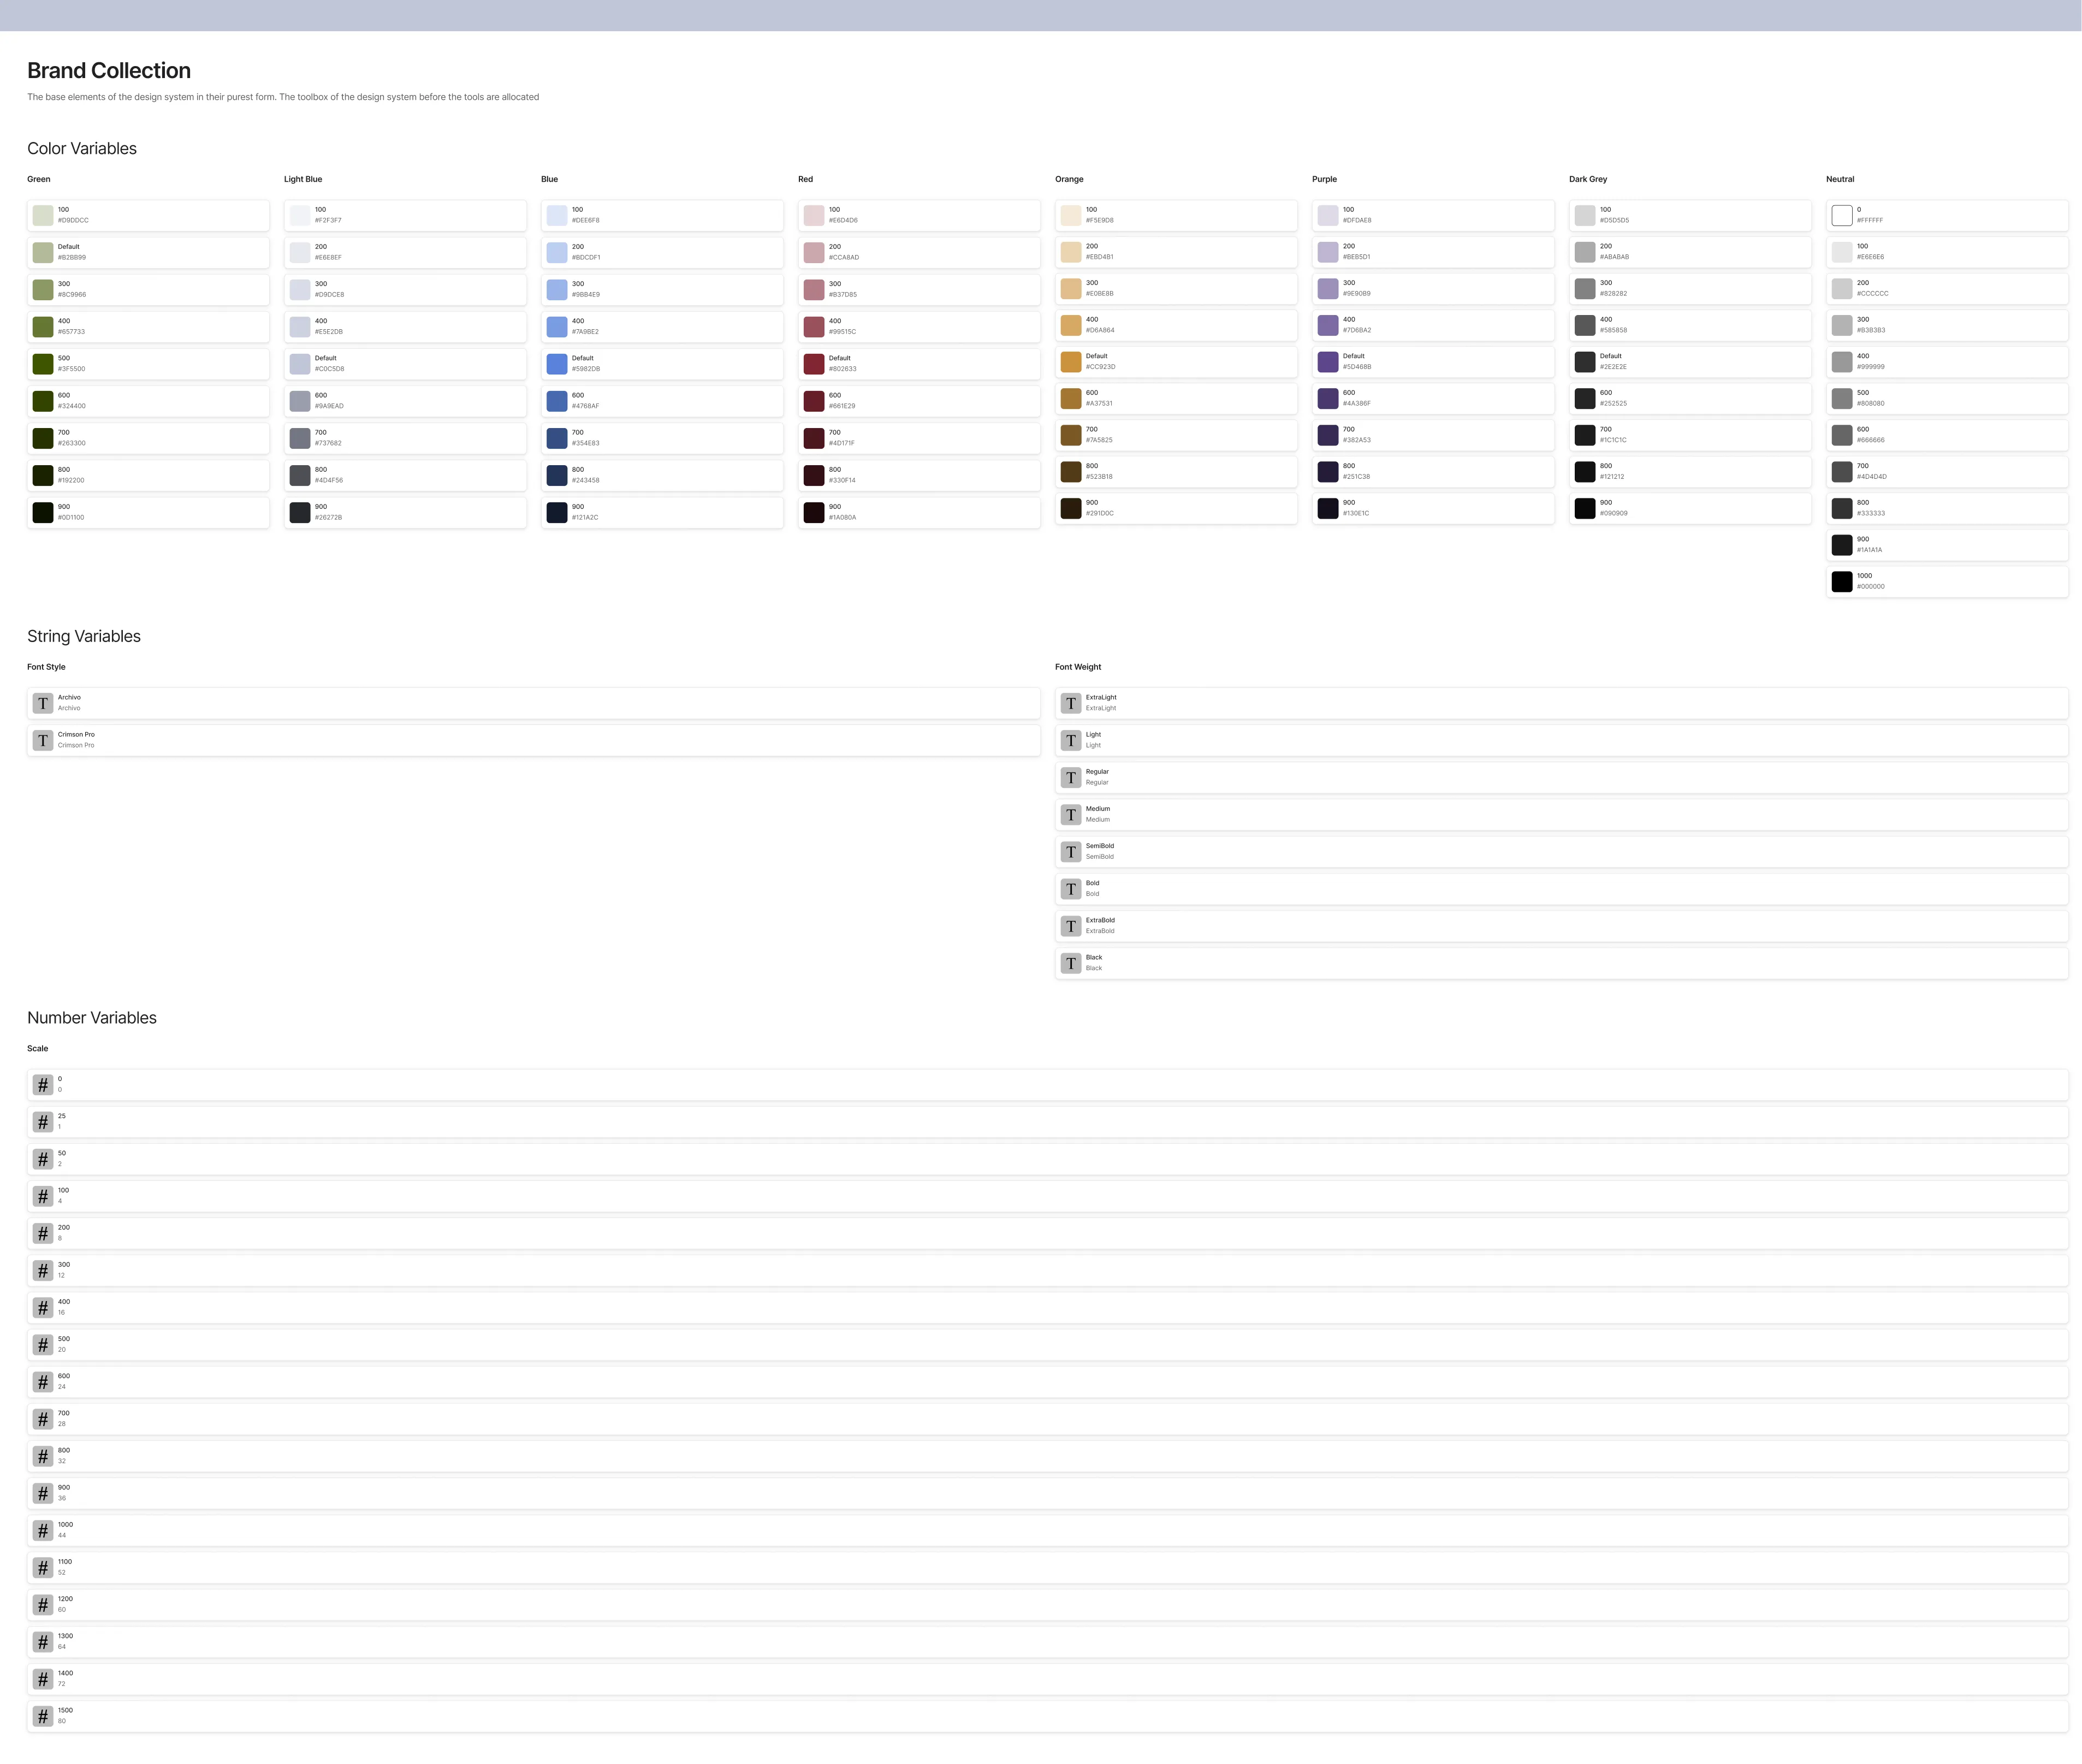Viewport: 2082px width, 1764px height.
Task: Click the Scale group label
Action: (38, 1048)
